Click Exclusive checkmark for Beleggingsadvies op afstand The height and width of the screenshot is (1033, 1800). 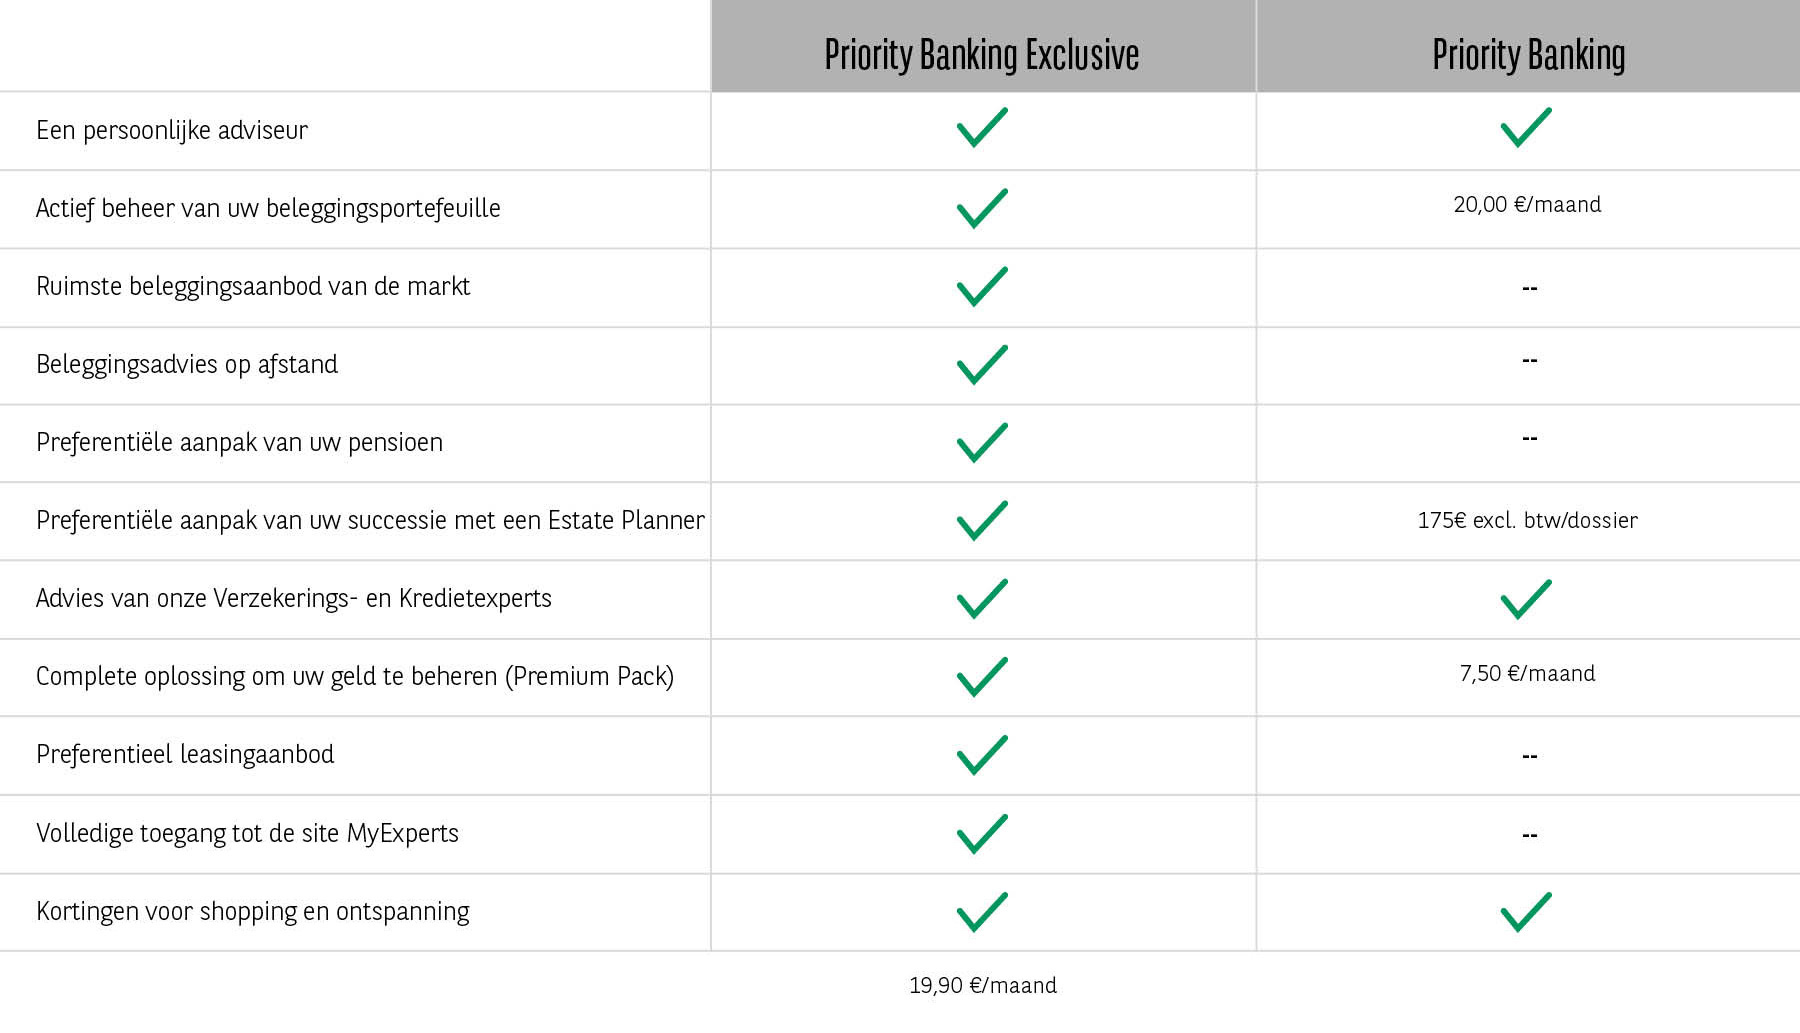point(982,365)
